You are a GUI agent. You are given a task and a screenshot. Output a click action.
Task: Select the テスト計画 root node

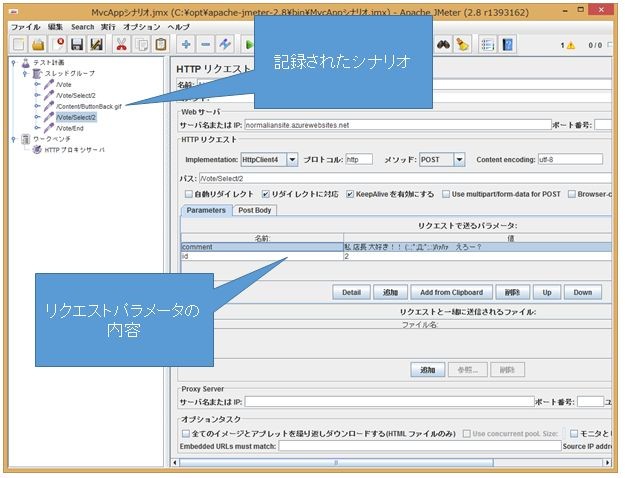(x=49, y=63)
